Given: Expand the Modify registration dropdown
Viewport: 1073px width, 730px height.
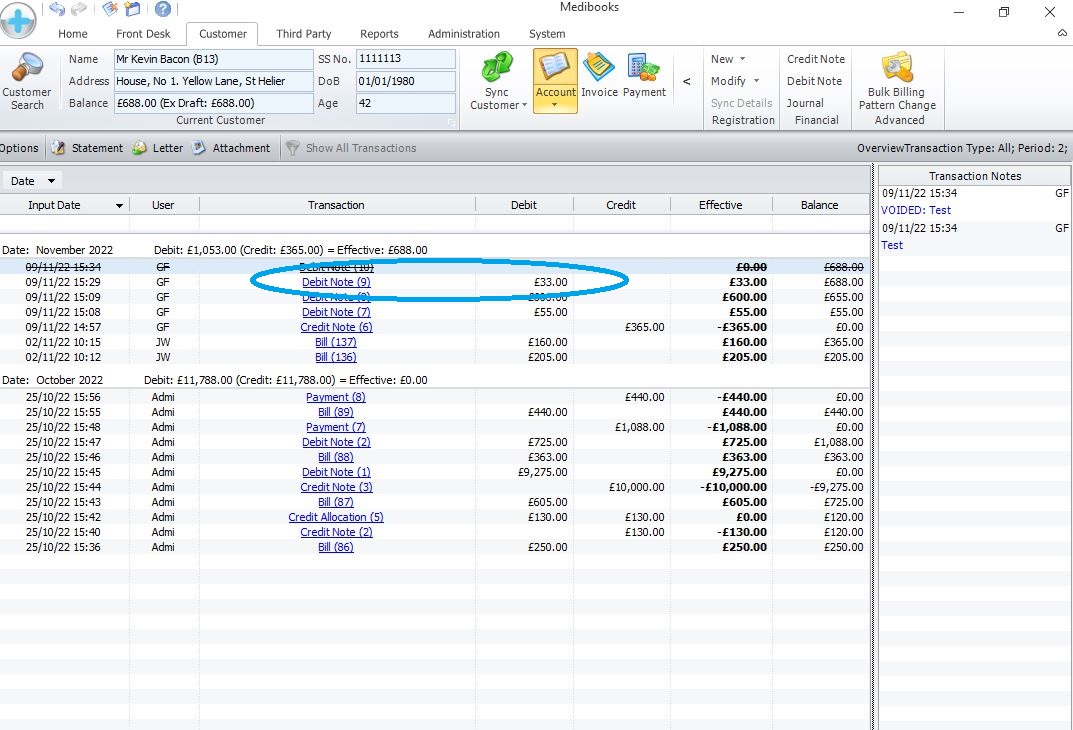Looking at the screenshot, I should pyautogui.click(x=735, y=81).
